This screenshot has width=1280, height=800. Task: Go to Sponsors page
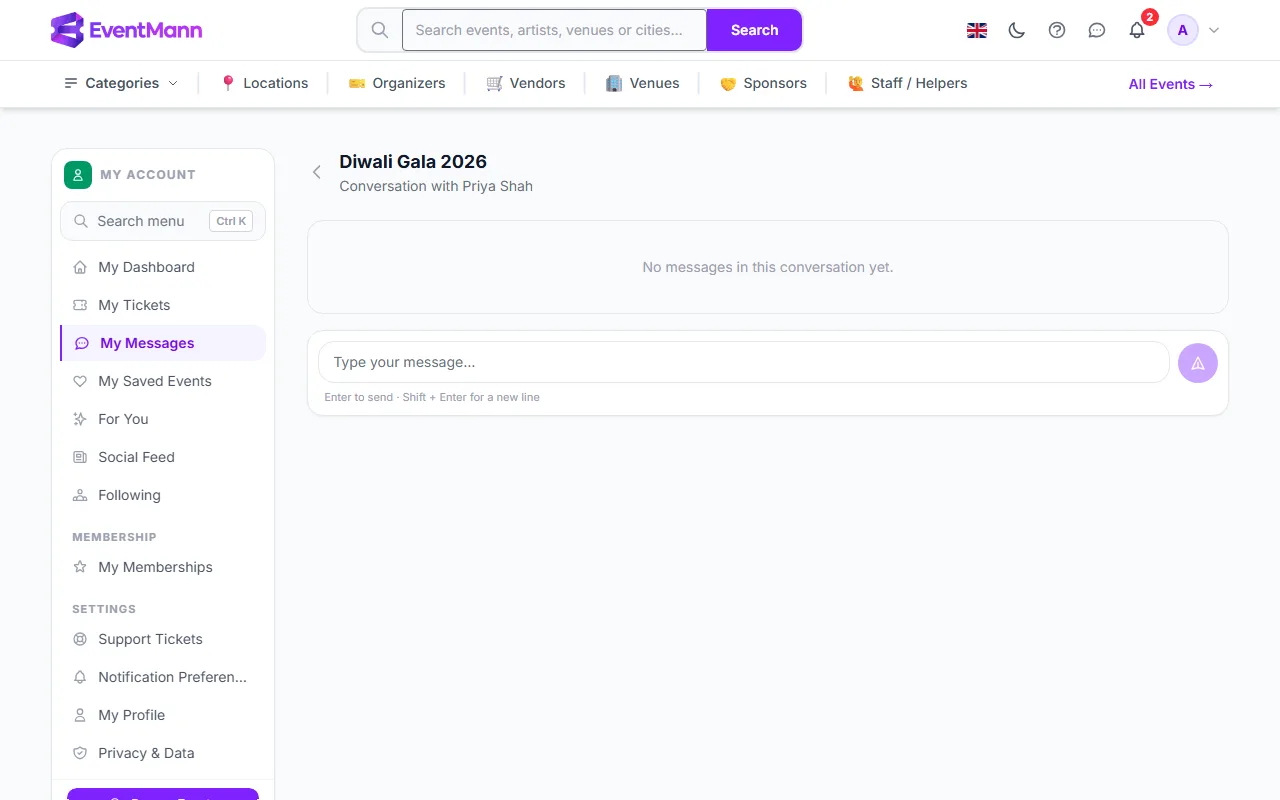tap(763, 83)
